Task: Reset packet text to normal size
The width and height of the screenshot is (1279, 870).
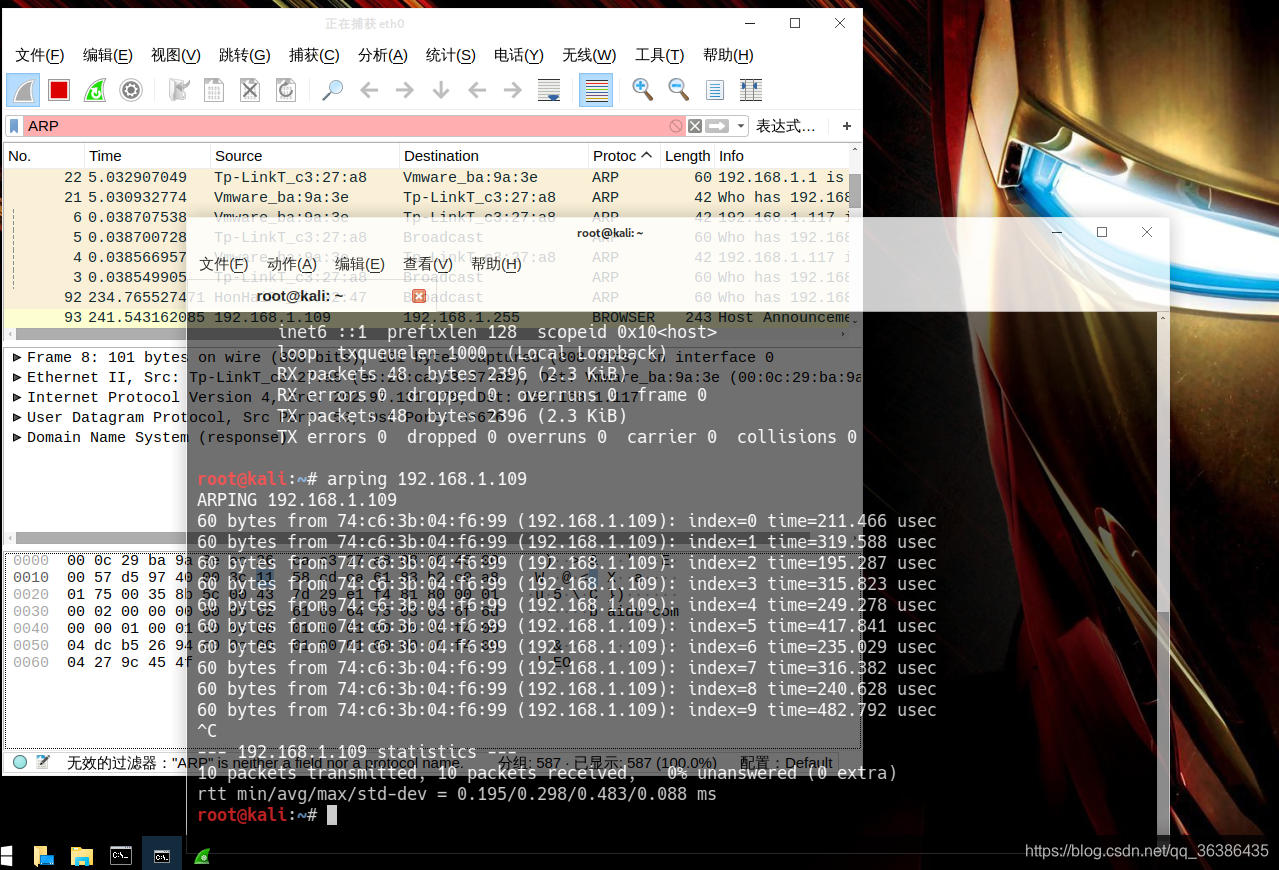Action: click(715, 90)
